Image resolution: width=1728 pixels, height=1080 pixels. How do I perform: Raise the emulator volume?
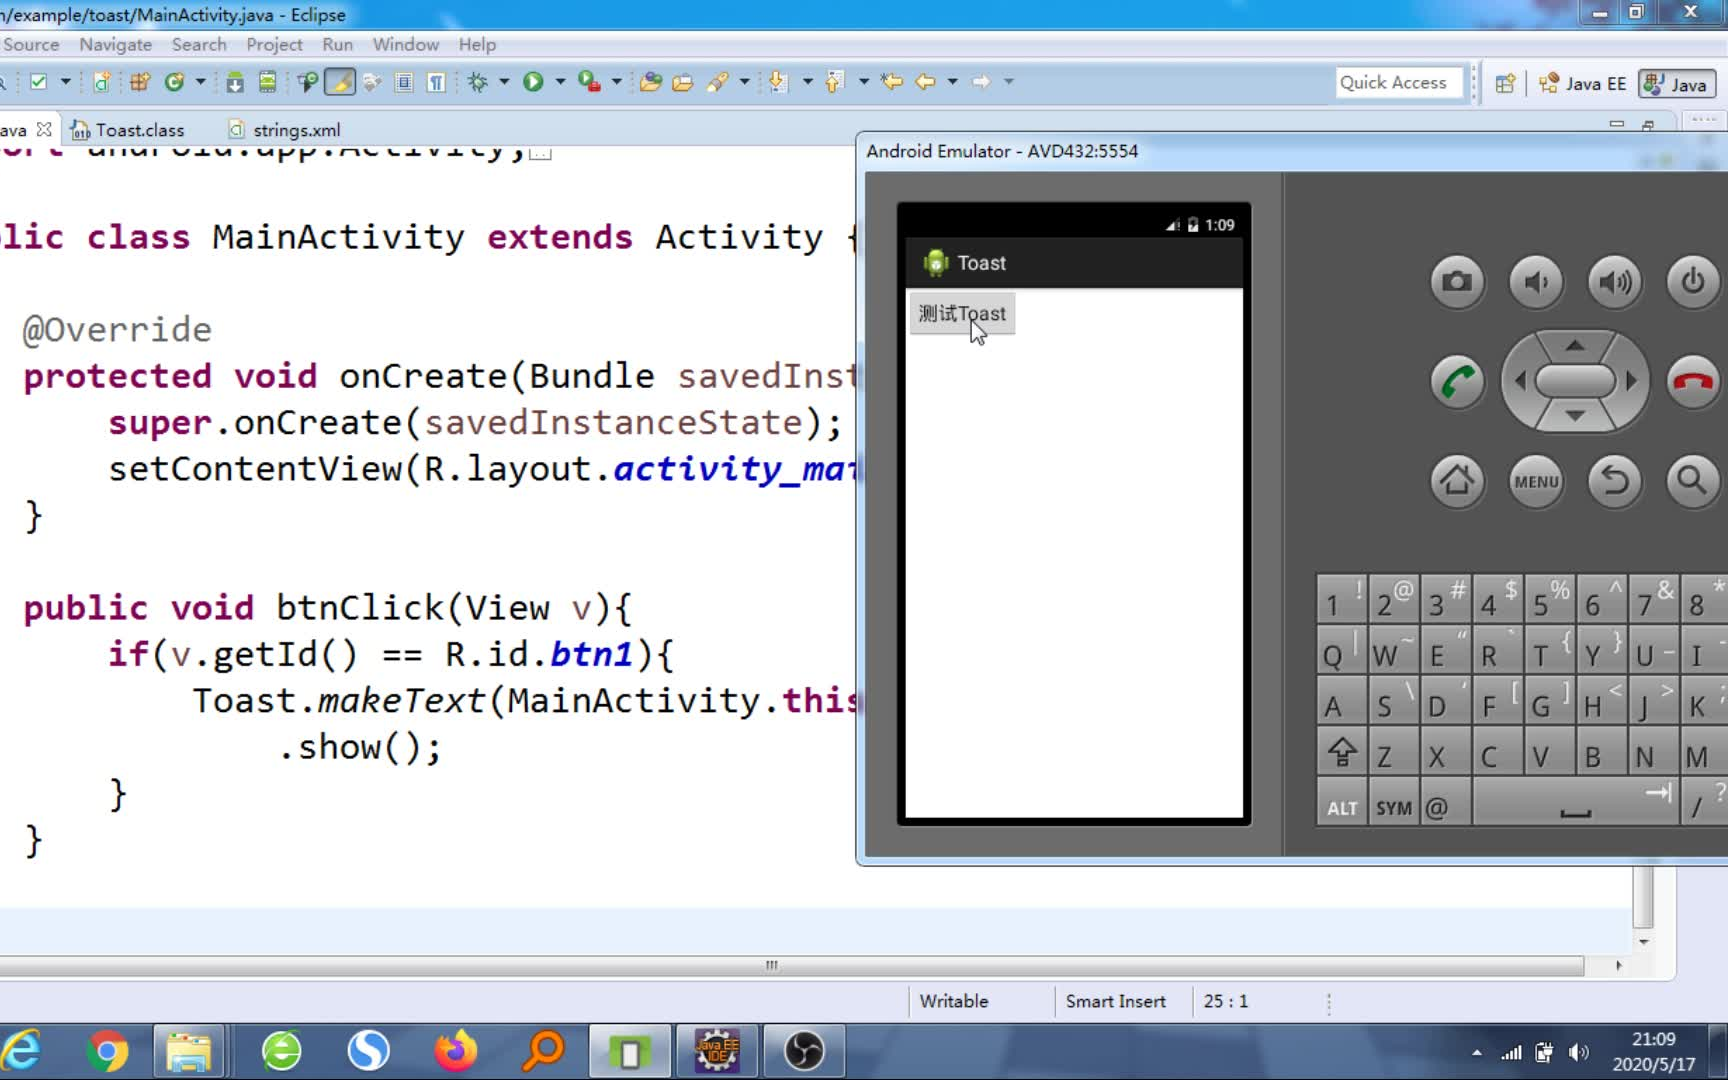[x=1614, y=282]
